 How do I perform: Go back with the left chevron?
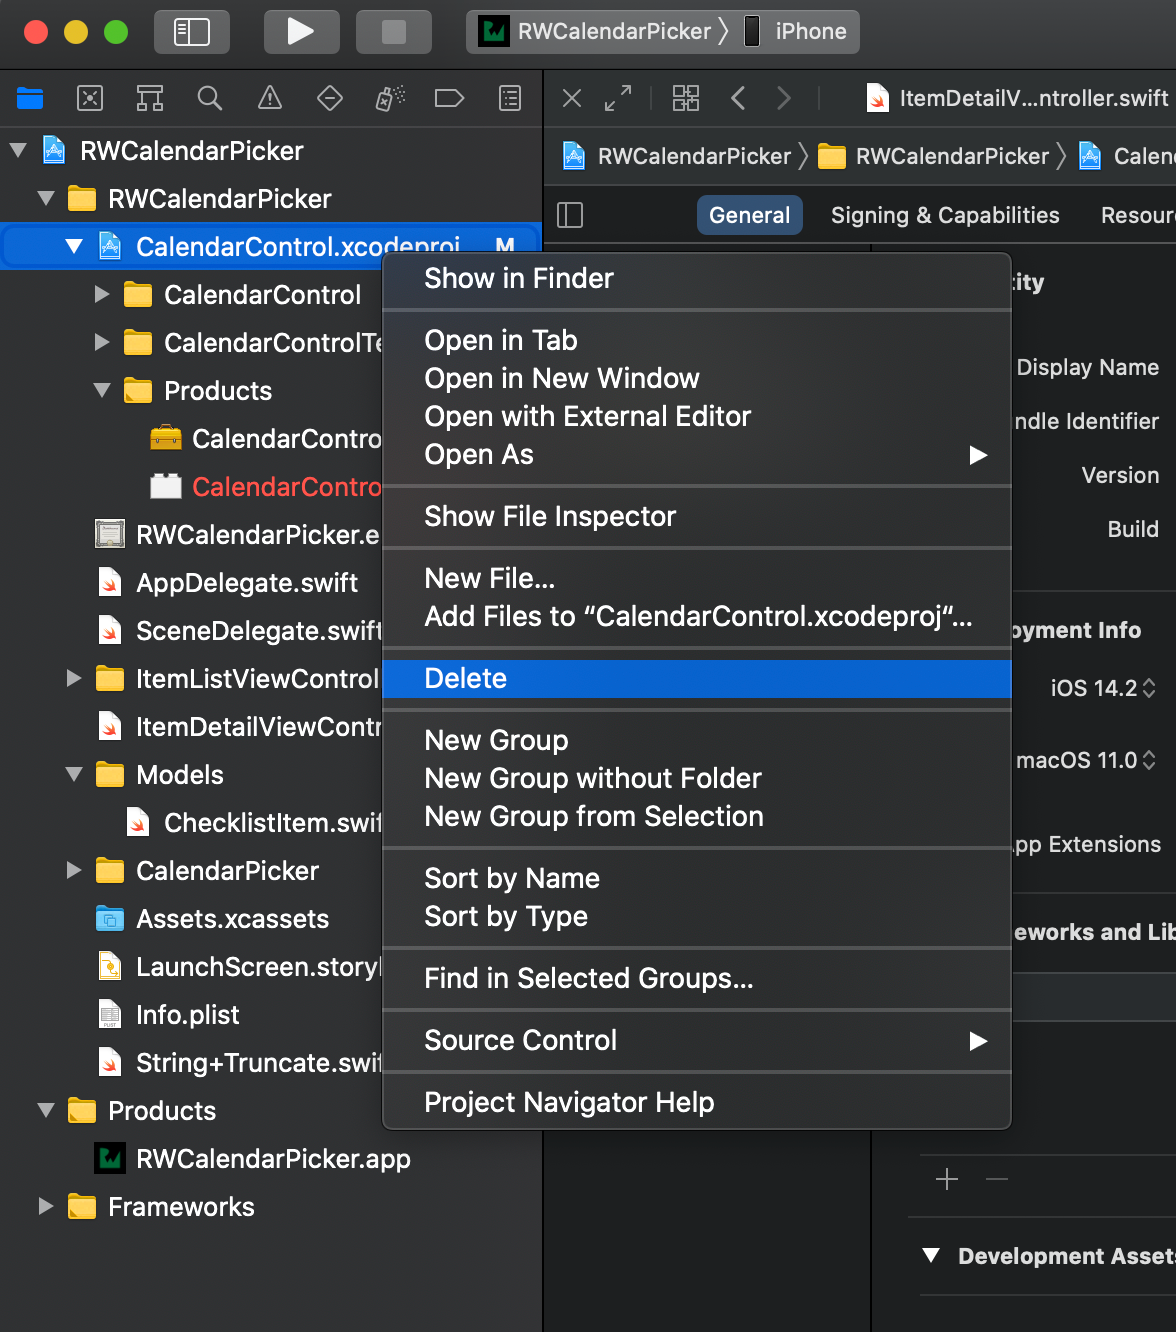pyautogui.click(x=738, y=98)
